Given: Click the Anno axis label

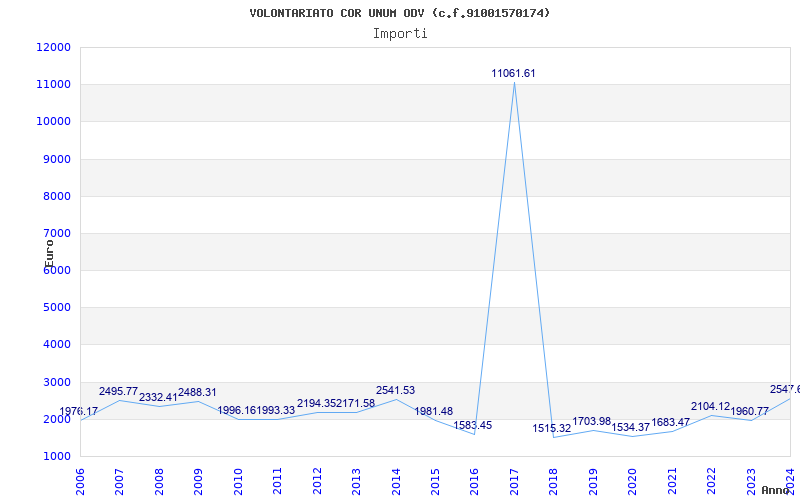Looking at the screenshot, I should (776, 490).
